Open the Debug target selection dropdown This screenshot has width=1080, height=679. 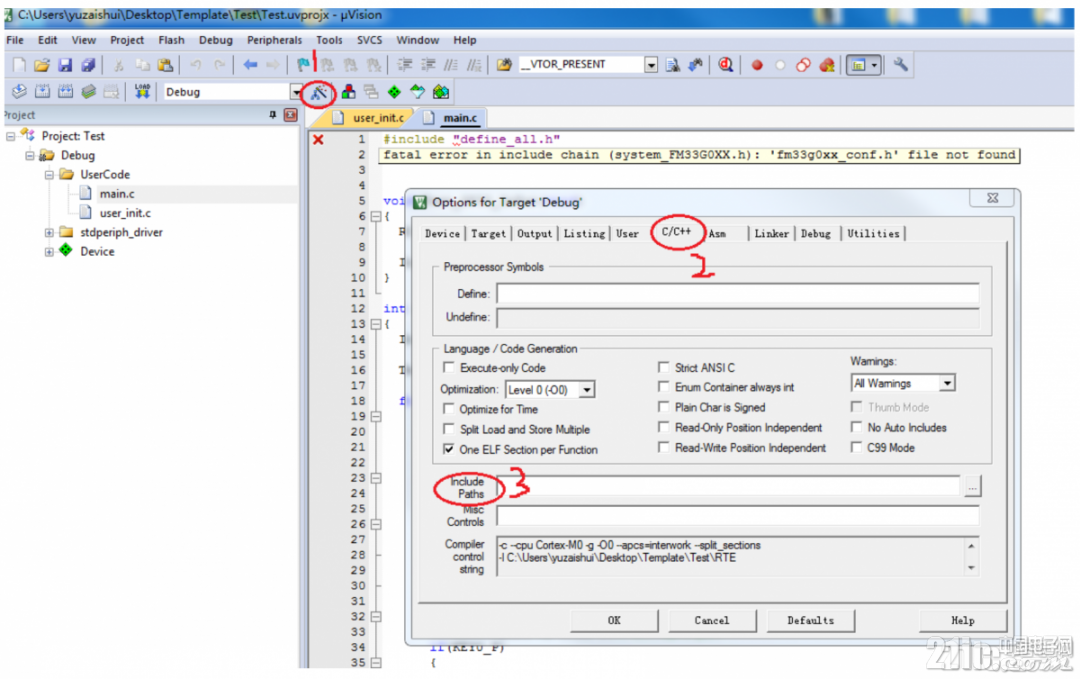pyautogui.click(x=296, y=92)
